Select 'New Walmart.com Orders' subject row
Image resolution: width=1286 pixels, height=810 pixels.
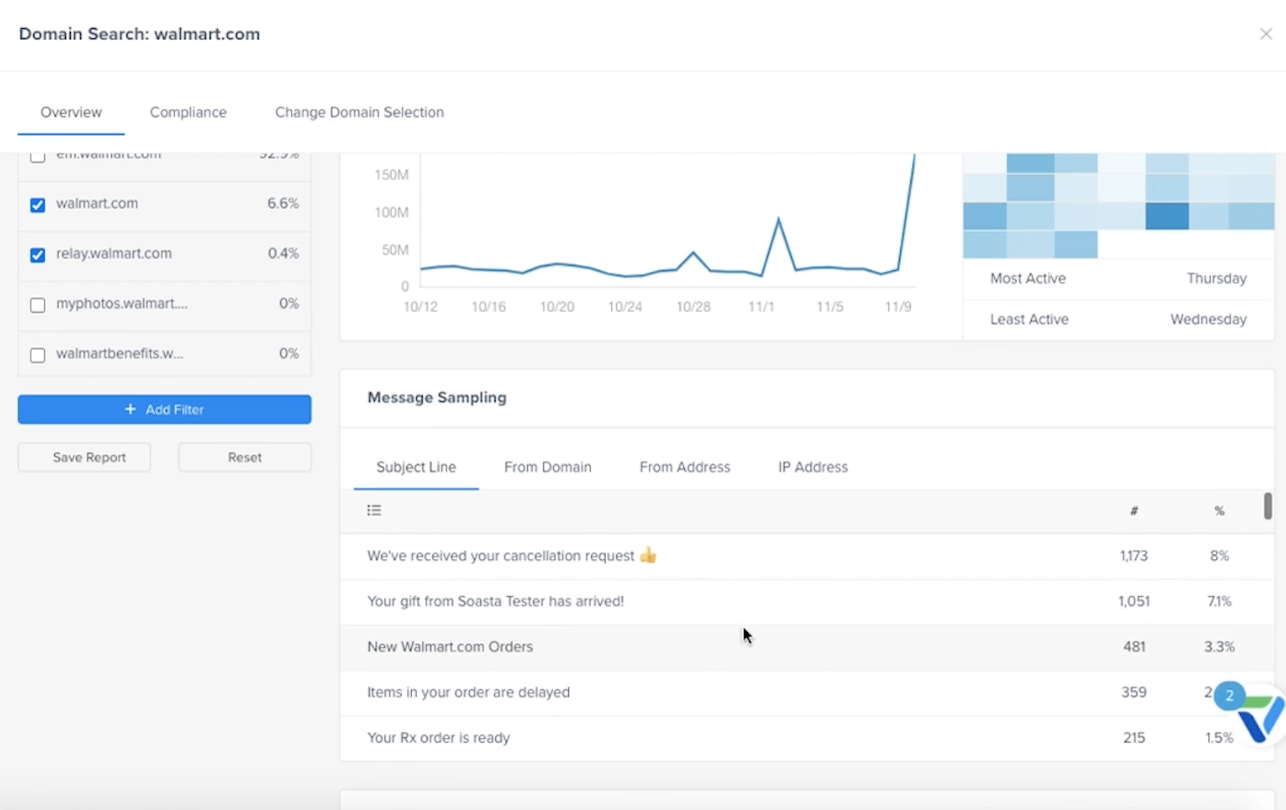coord(805,647)
